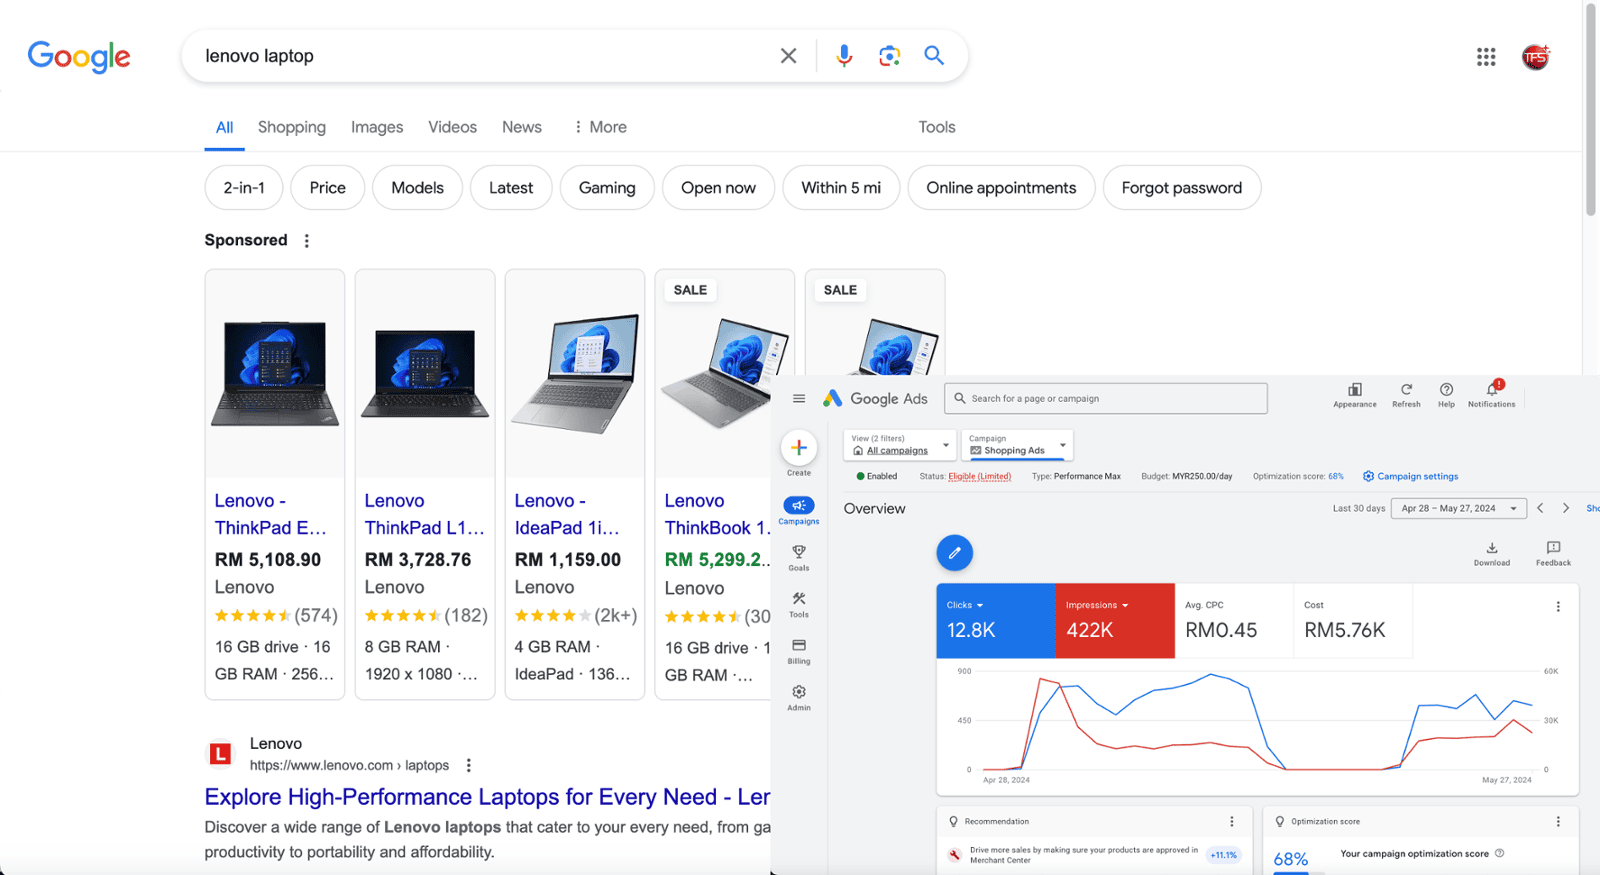Screen dimensions: 1600x875
Task: Open the Lenovo ThinkPad L1 product link
Action: 424,514
